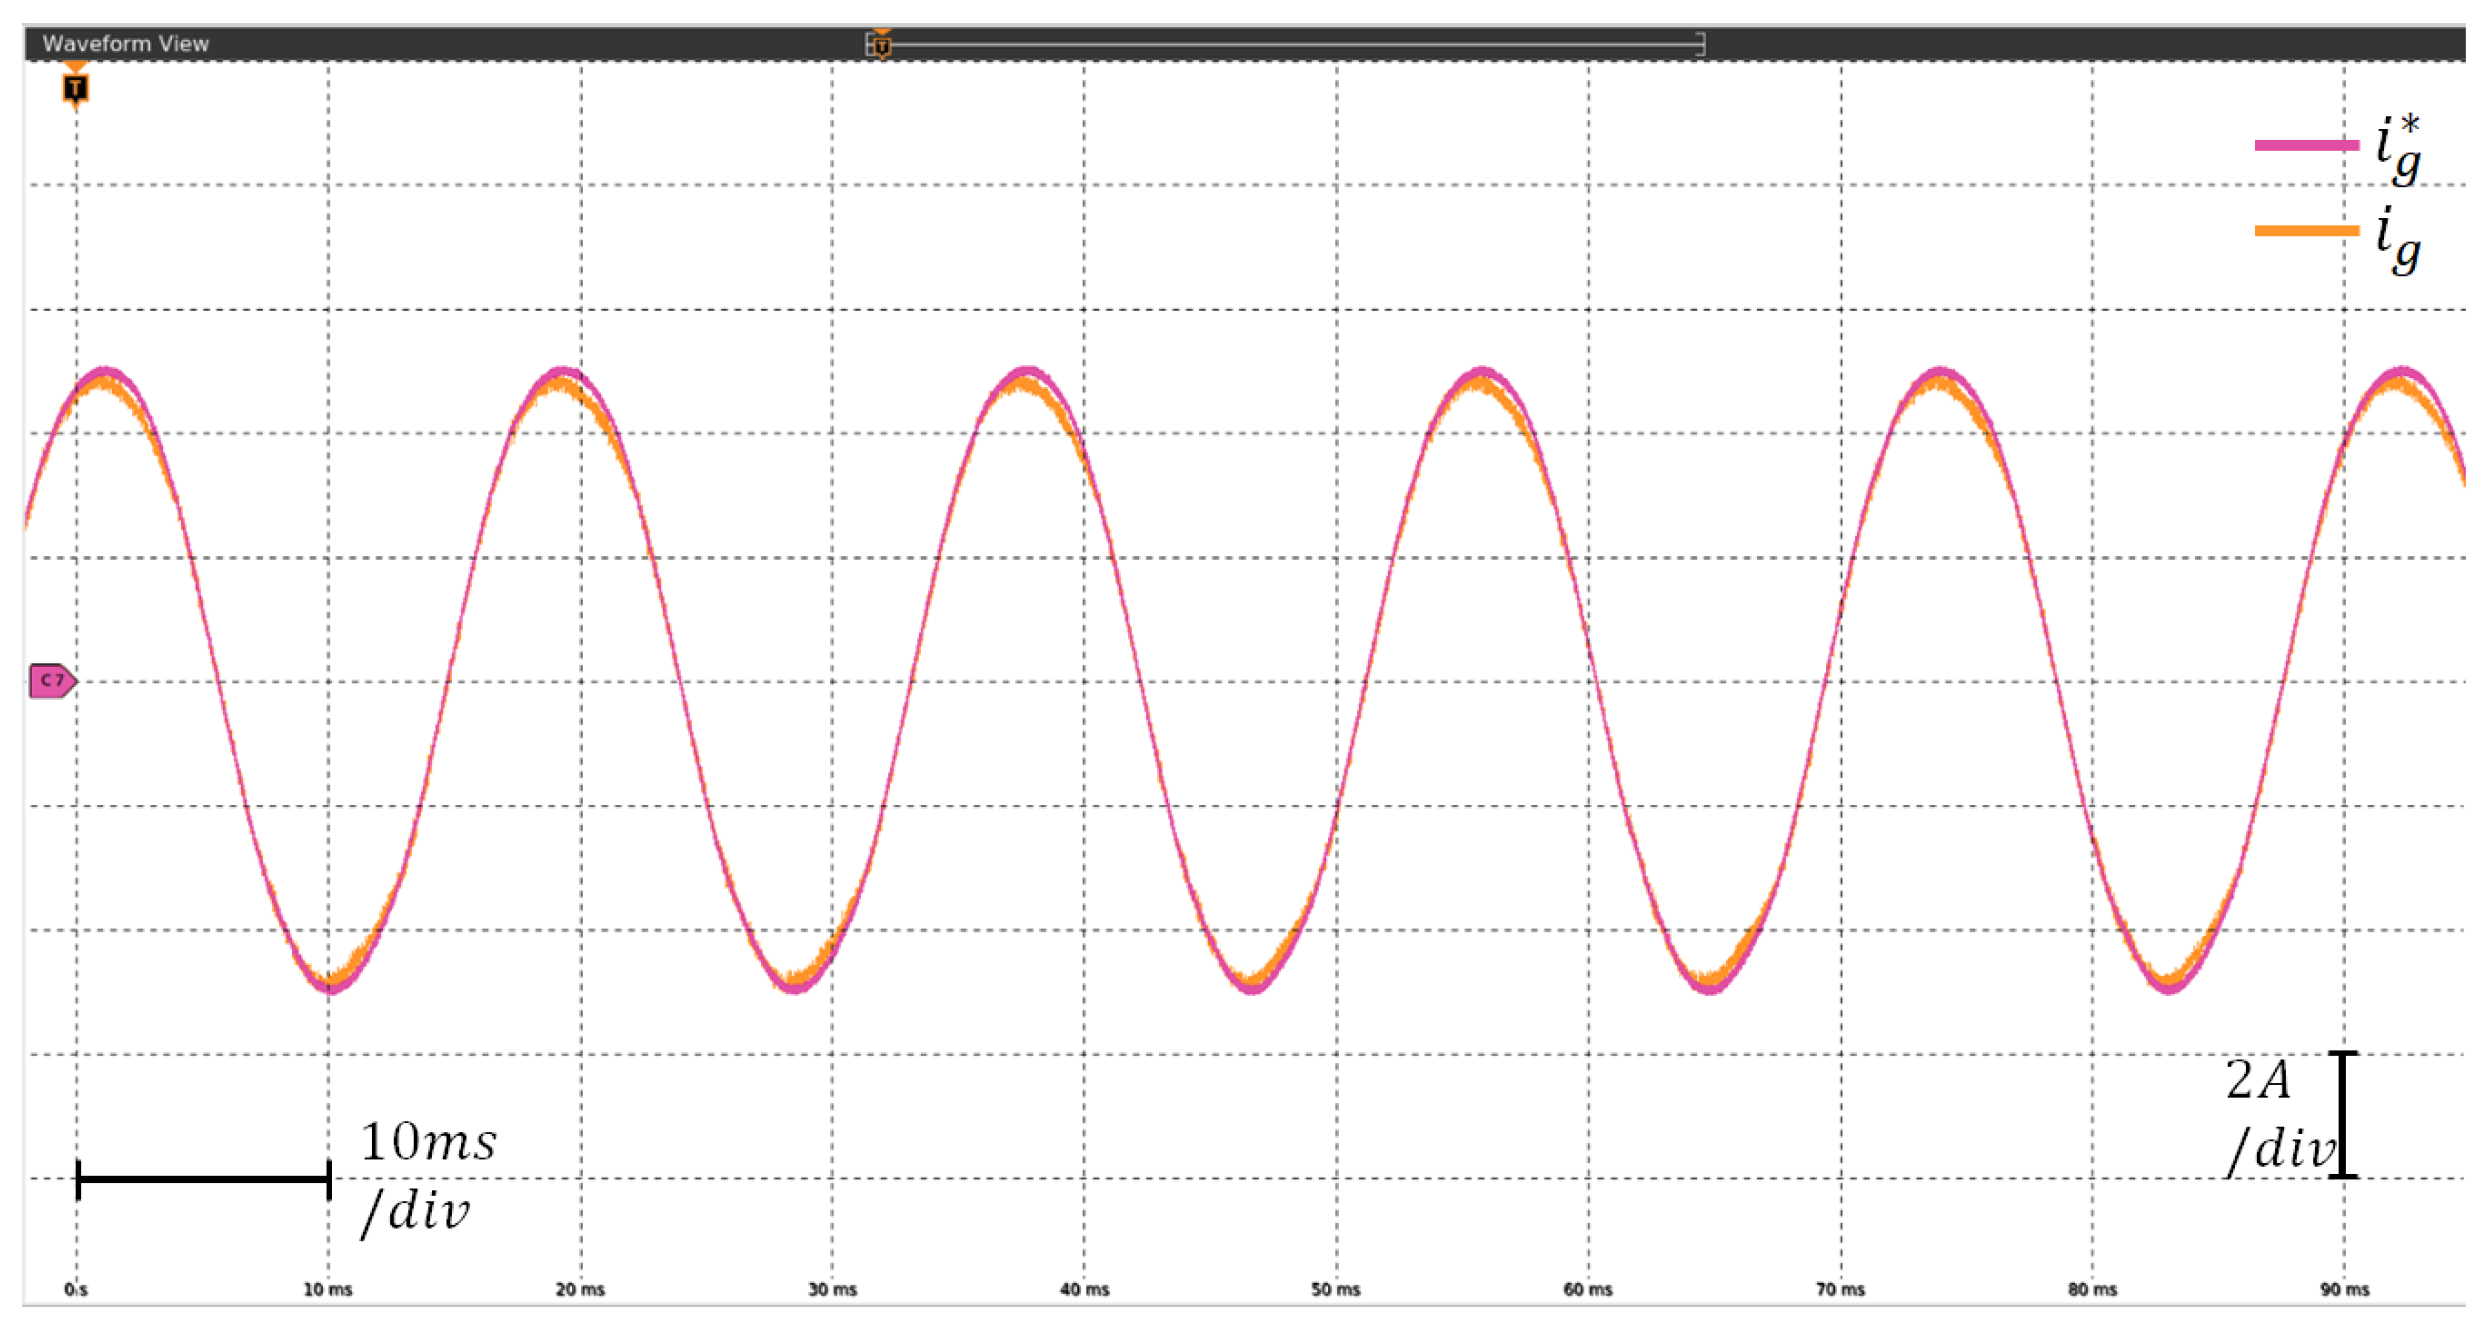Click the 20 ms time axis label
The width and height of the screenshot is (2488, 1342).
(x=580, y=1290)
